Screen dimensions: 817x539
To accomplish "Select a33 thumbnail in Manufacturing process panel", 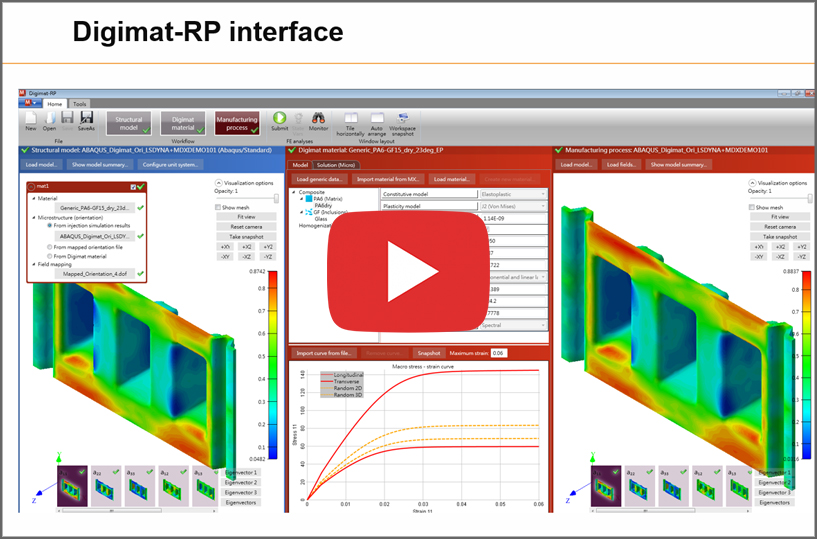I will (674, 486).
